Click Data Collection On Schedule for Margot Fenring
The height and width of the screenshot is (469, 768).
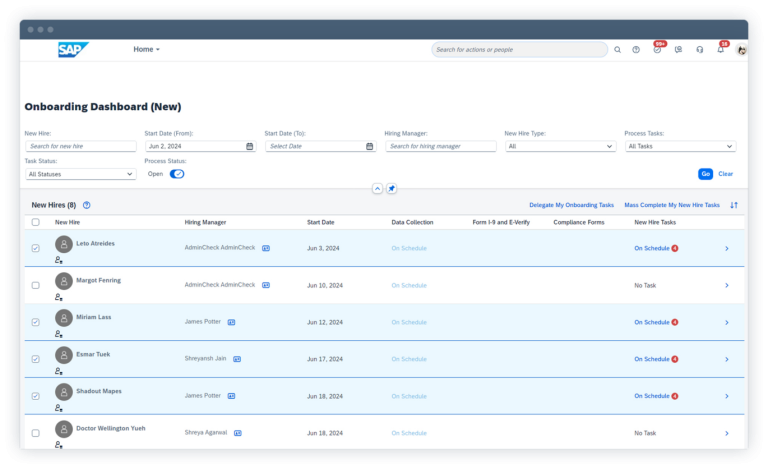coord(409,285)
